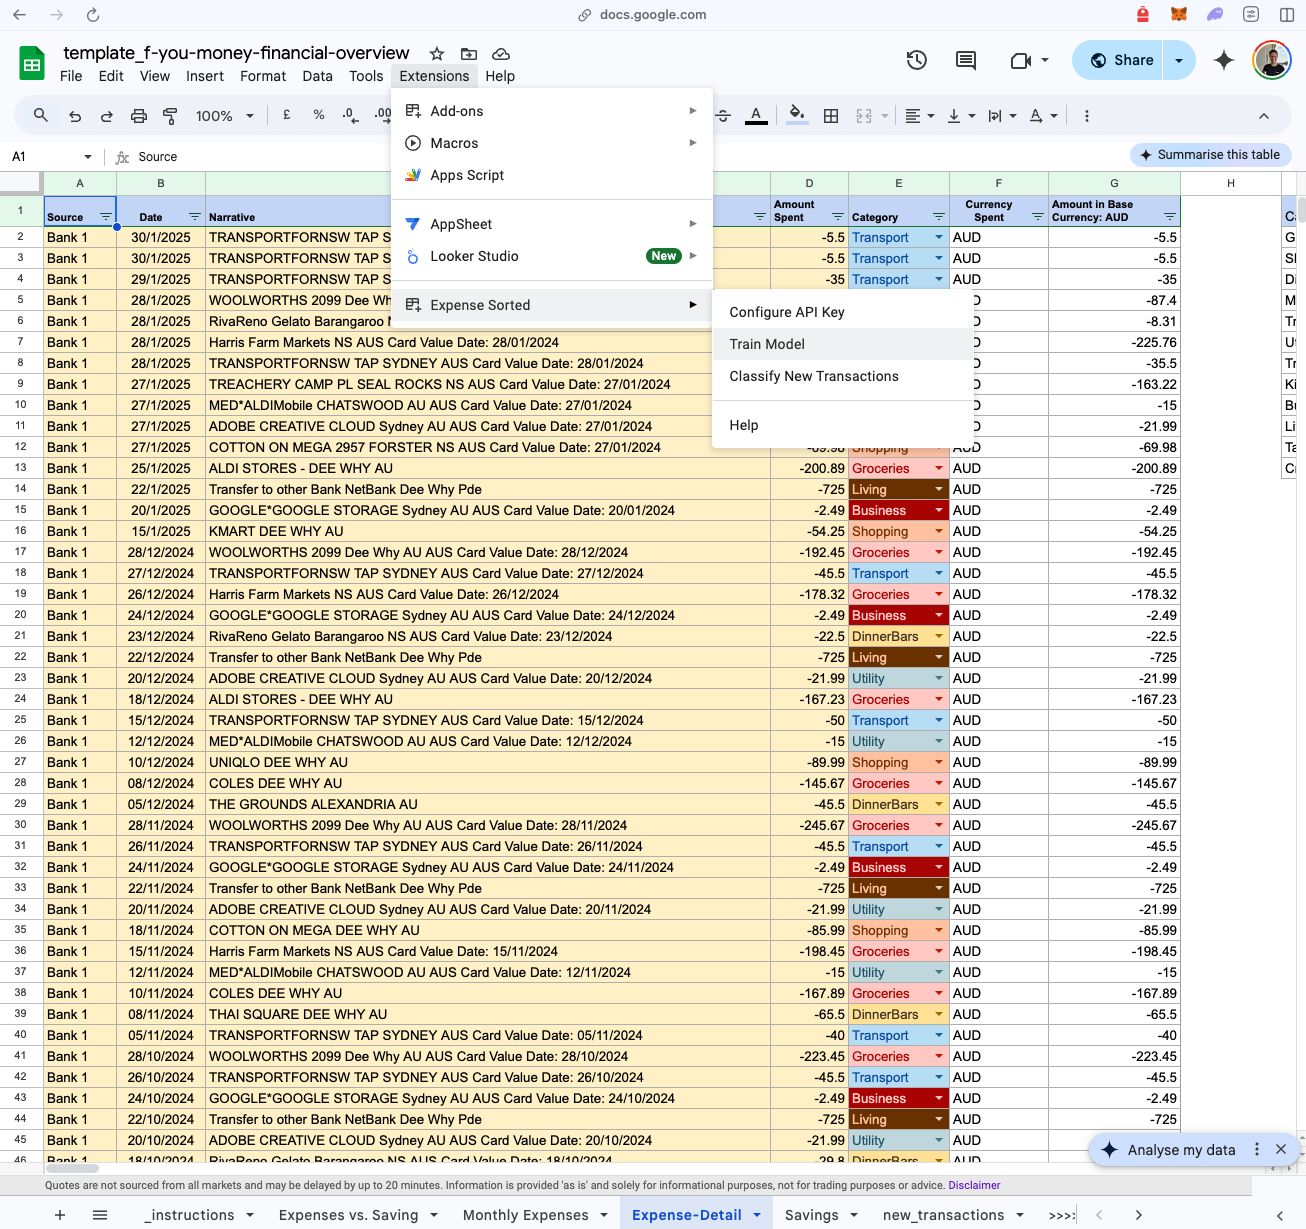This screenshot has height=1229, width=1306.
Task: Open the borders tool
Action: point(831,116)
